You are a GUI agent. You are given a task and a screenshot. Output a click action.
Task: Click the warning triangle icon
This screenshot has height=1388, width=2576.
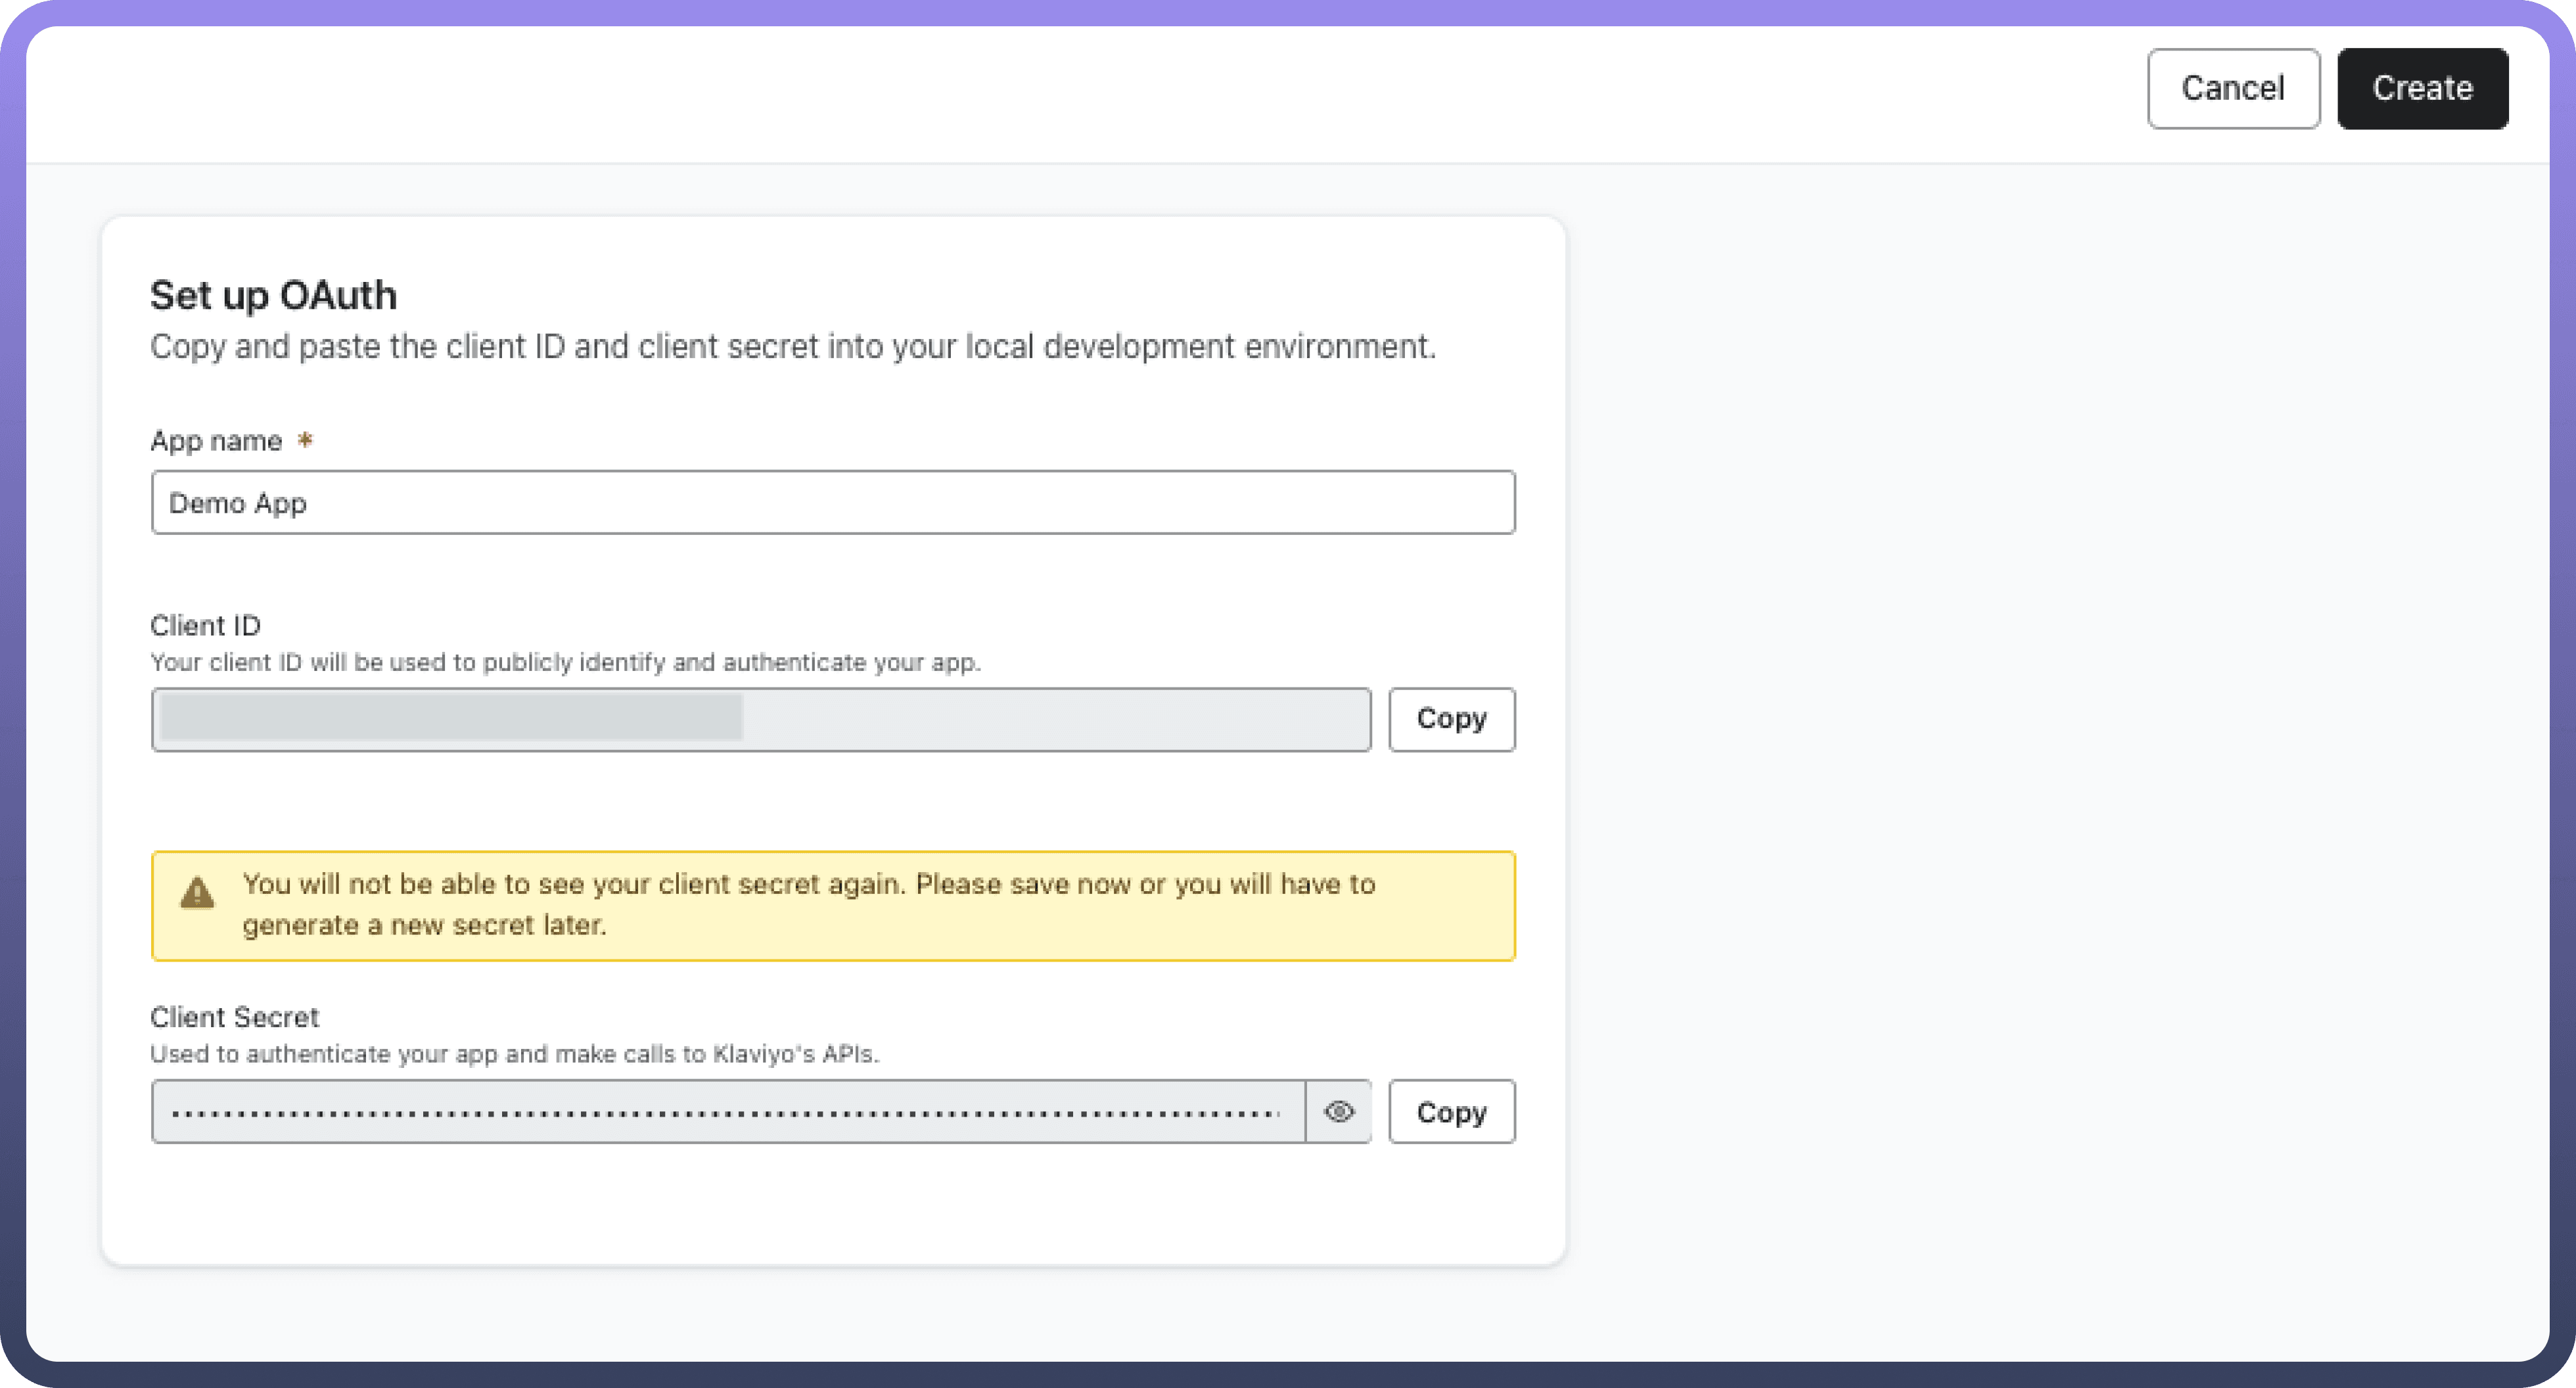(197, 893)
